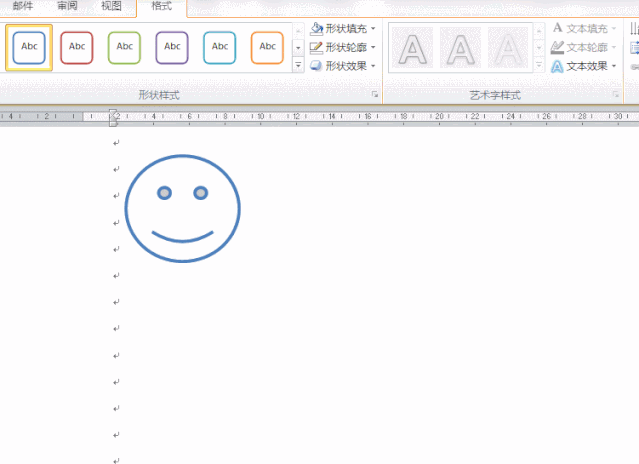Click the 形状填充 paint bucket icon
The width and height of the screenshot is (639, 464).
316,29
